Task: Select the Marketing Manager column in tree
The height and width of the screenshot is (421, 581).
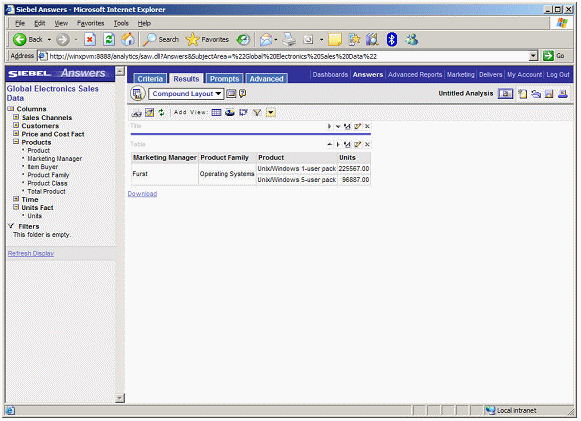Action: point(55,159)
